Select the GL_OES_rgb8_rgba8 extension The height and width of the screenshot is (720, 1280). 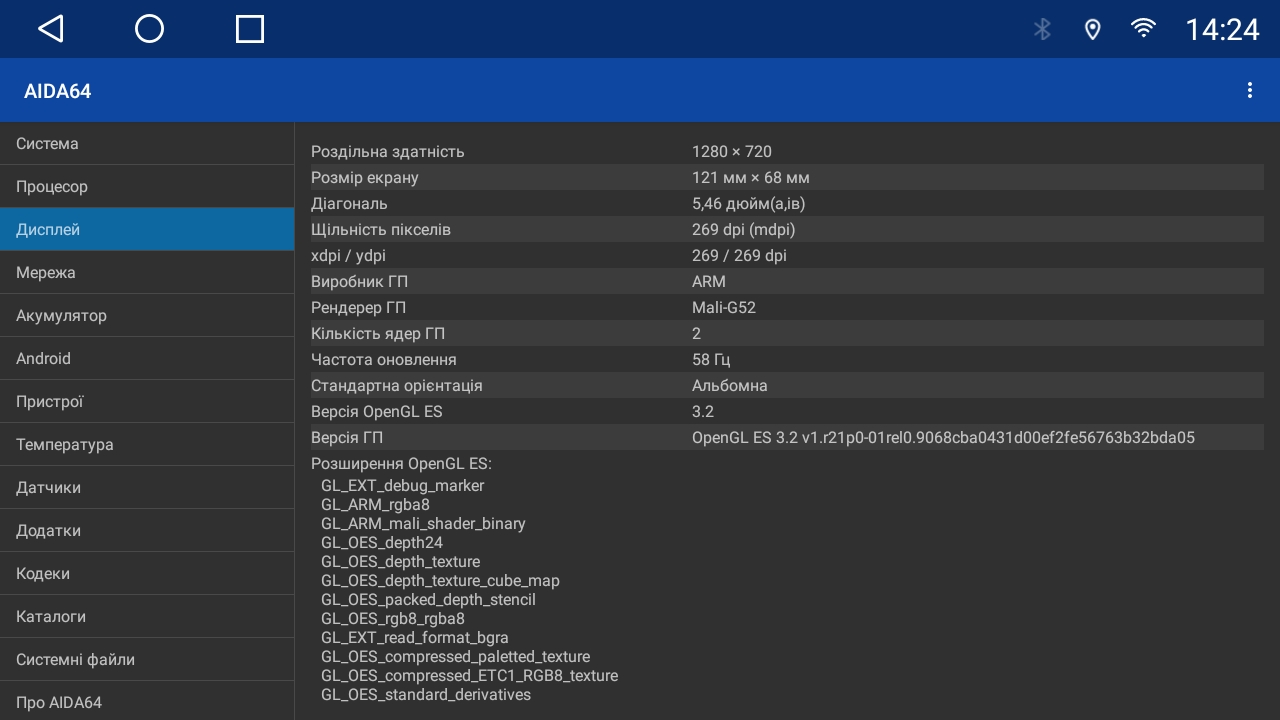(x=393, y=619)
